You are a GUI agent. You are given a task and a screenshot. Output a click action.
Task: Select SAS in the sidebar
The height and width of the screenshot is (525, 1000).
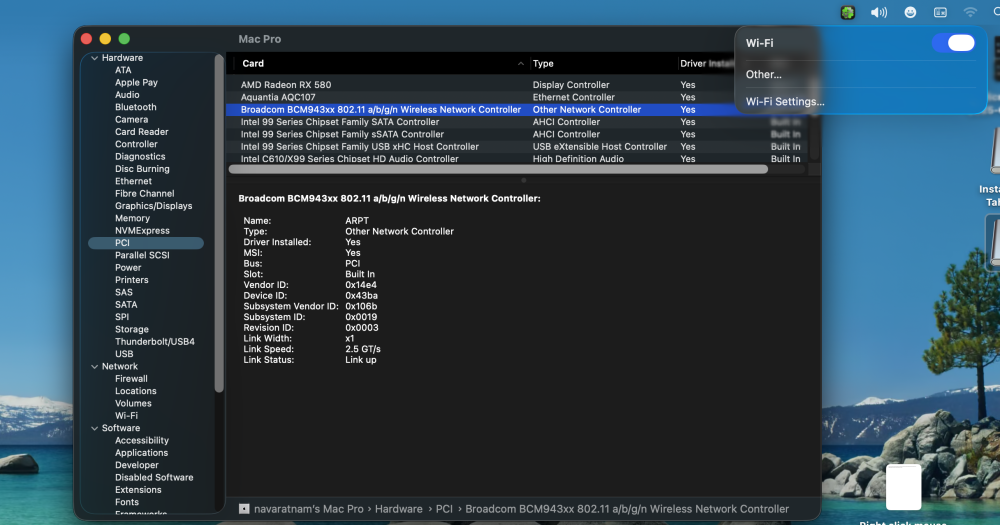point(124,292)
